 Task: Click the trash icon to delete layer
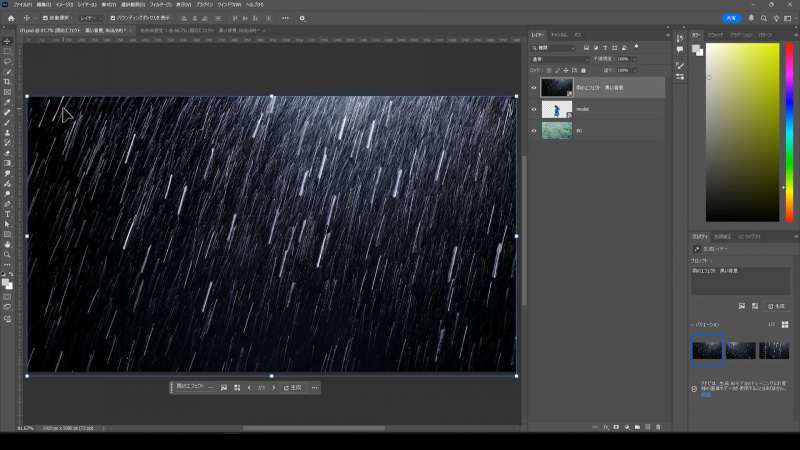point(658,427)
